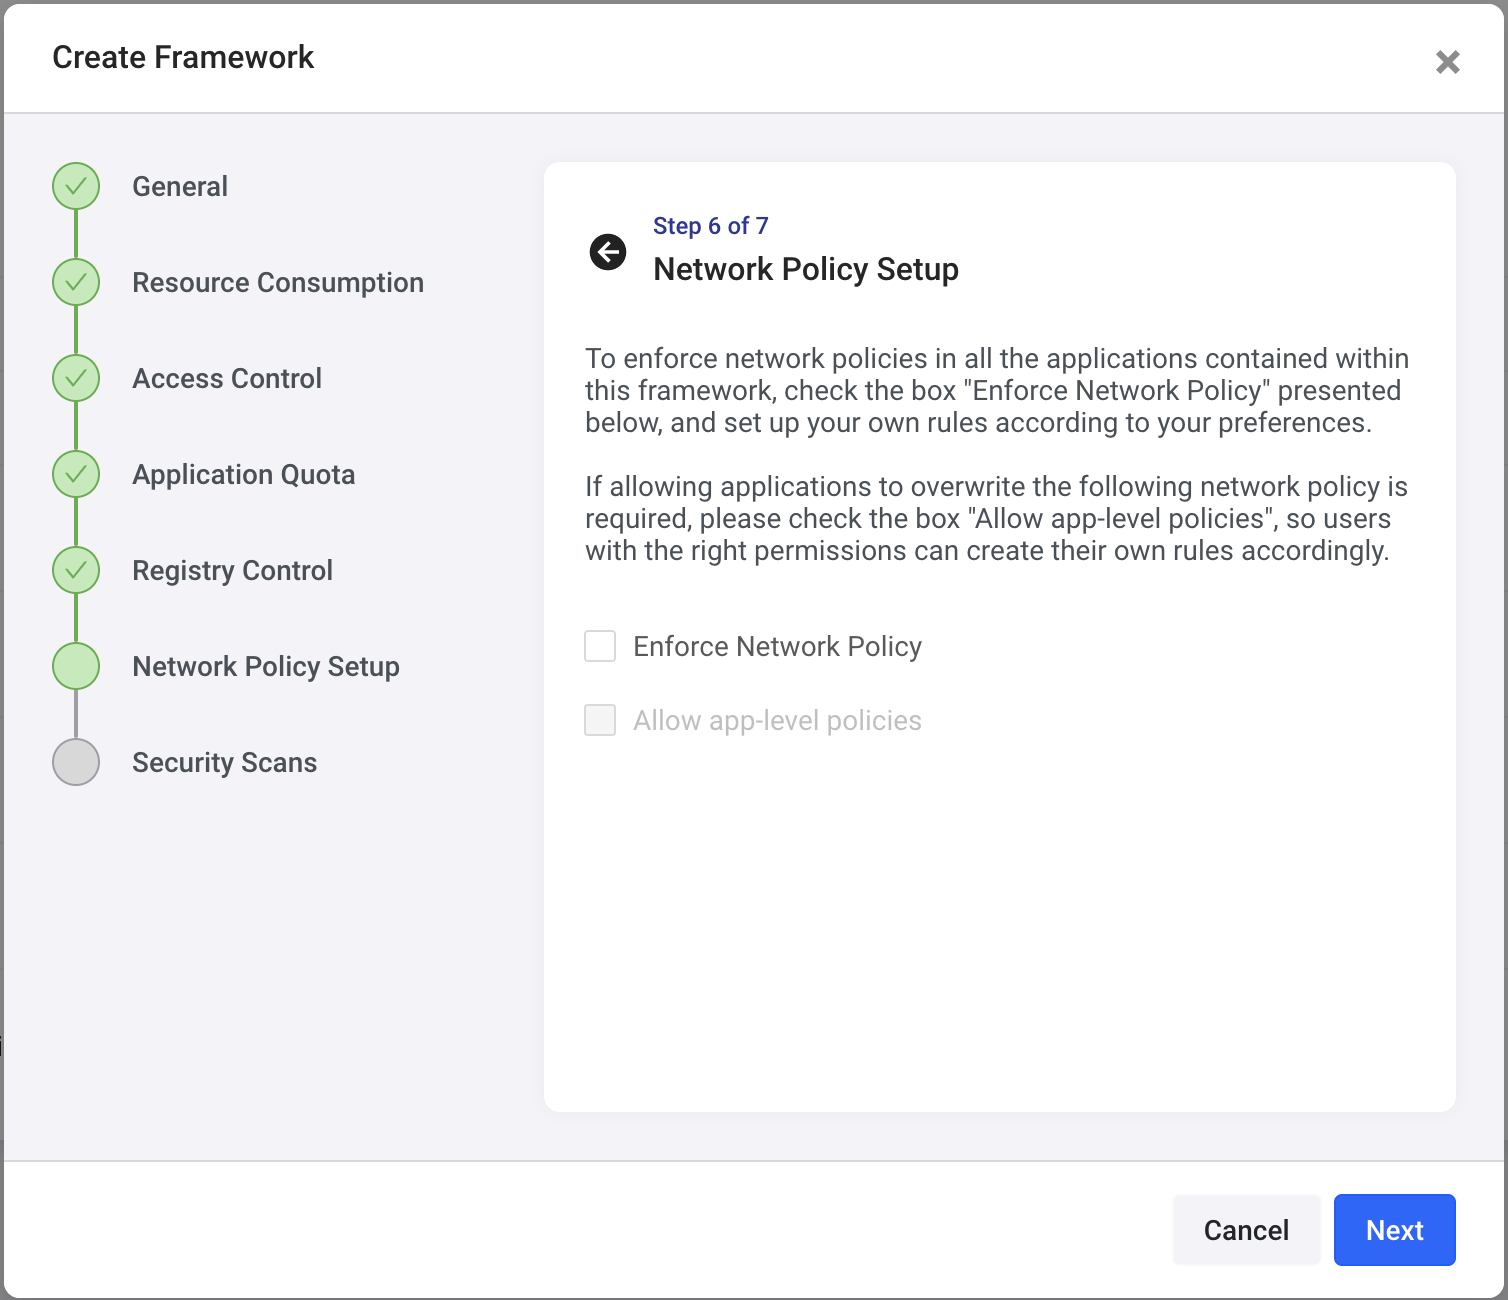
Task: Check the Allow app-level policies box
Action: [x=600, y=720]
